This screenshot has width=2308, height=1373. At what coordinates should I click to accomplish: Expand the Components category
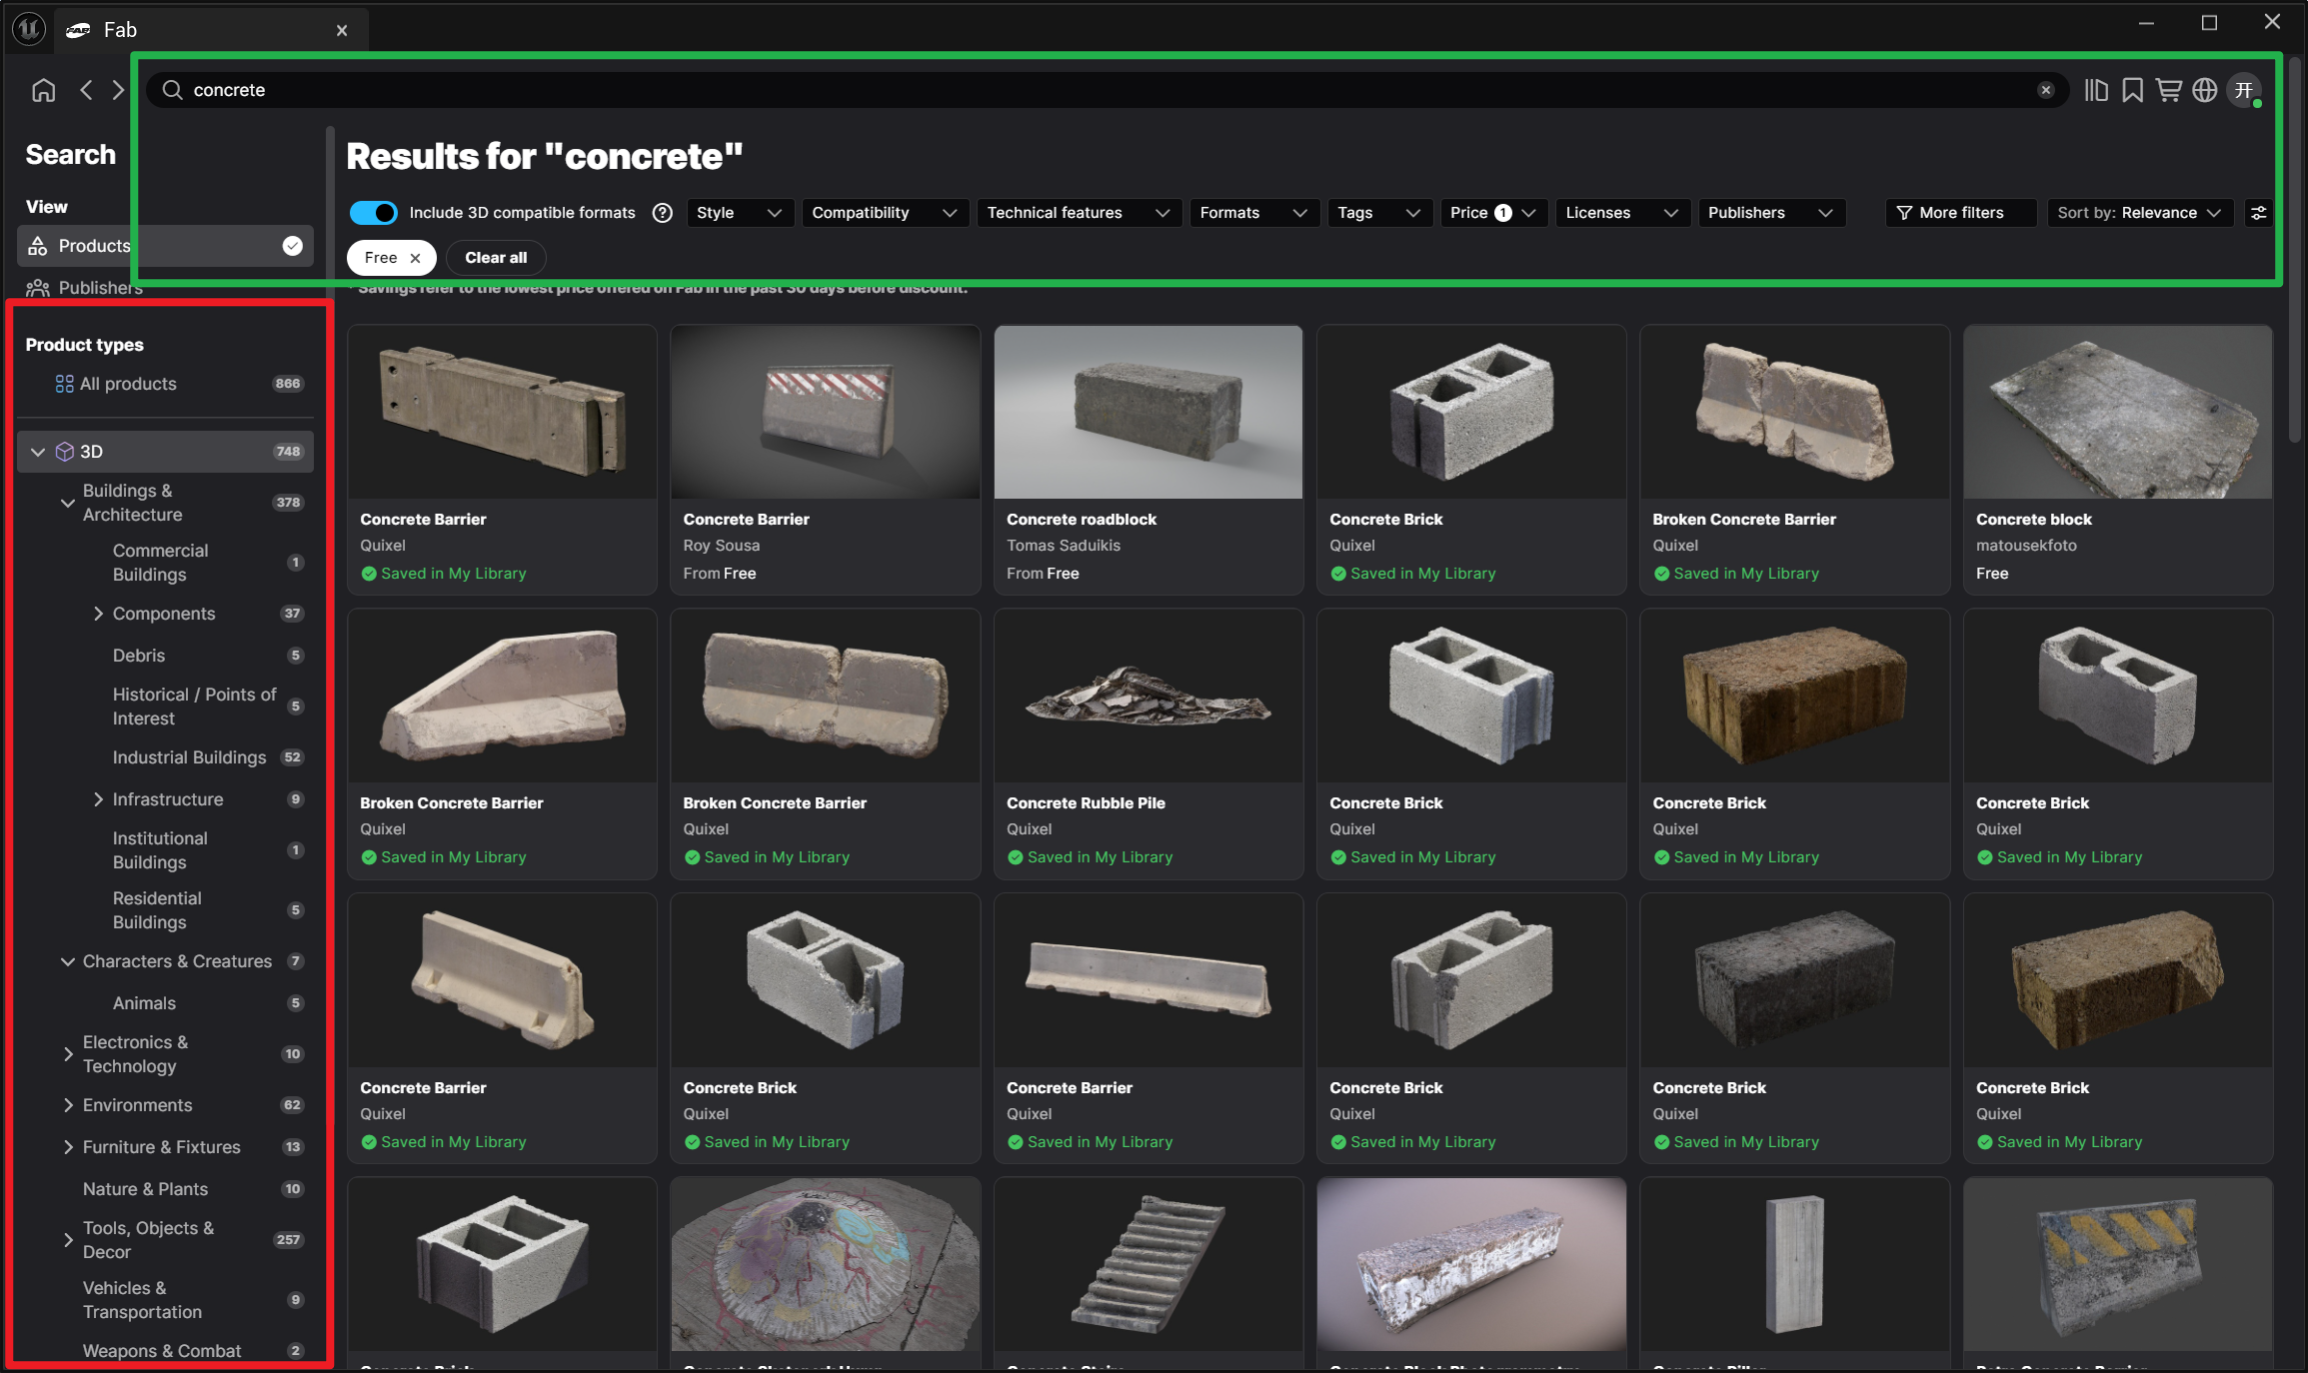98,614
